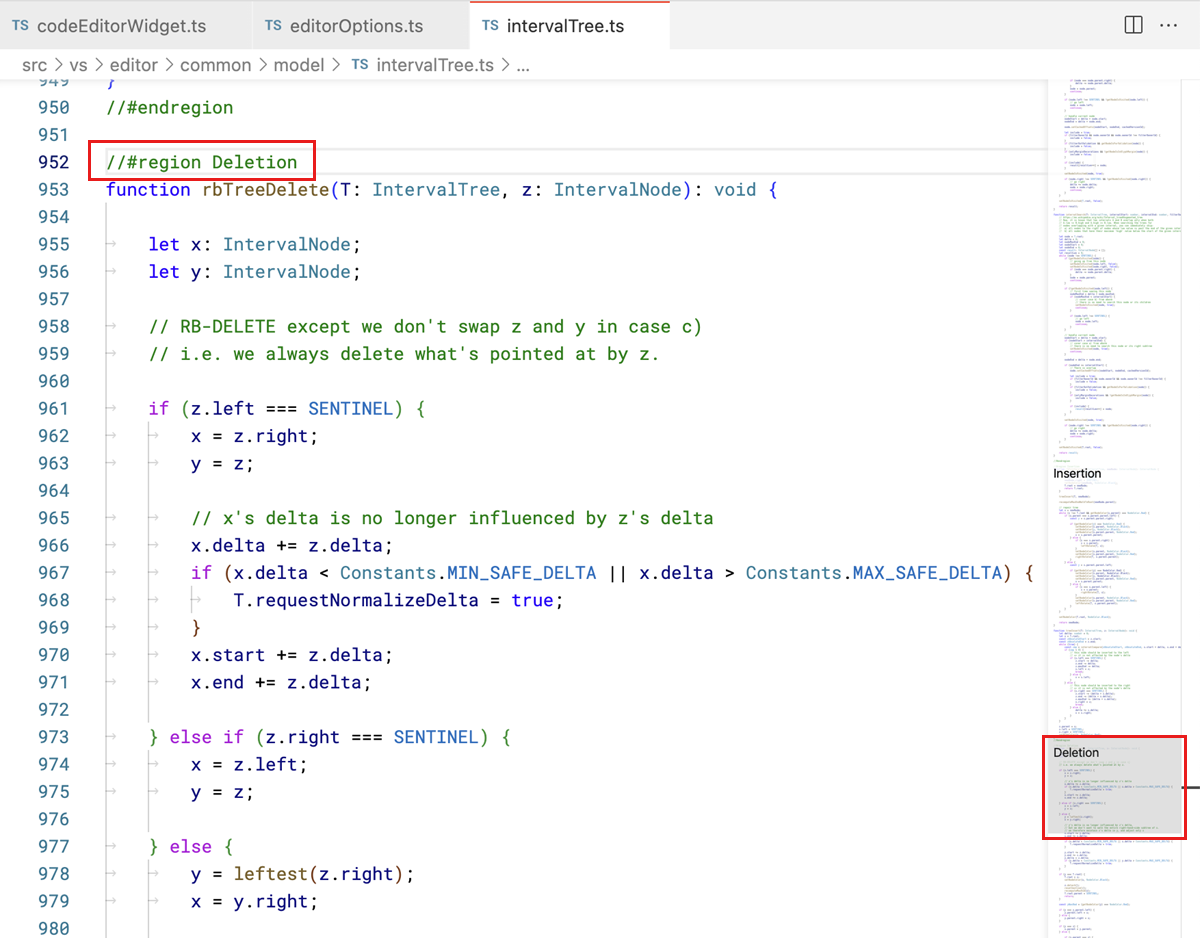Viewport: 1200px width, 938px height.
Task: Click line number 980 to select the line
Action: [x=53, y=928]
